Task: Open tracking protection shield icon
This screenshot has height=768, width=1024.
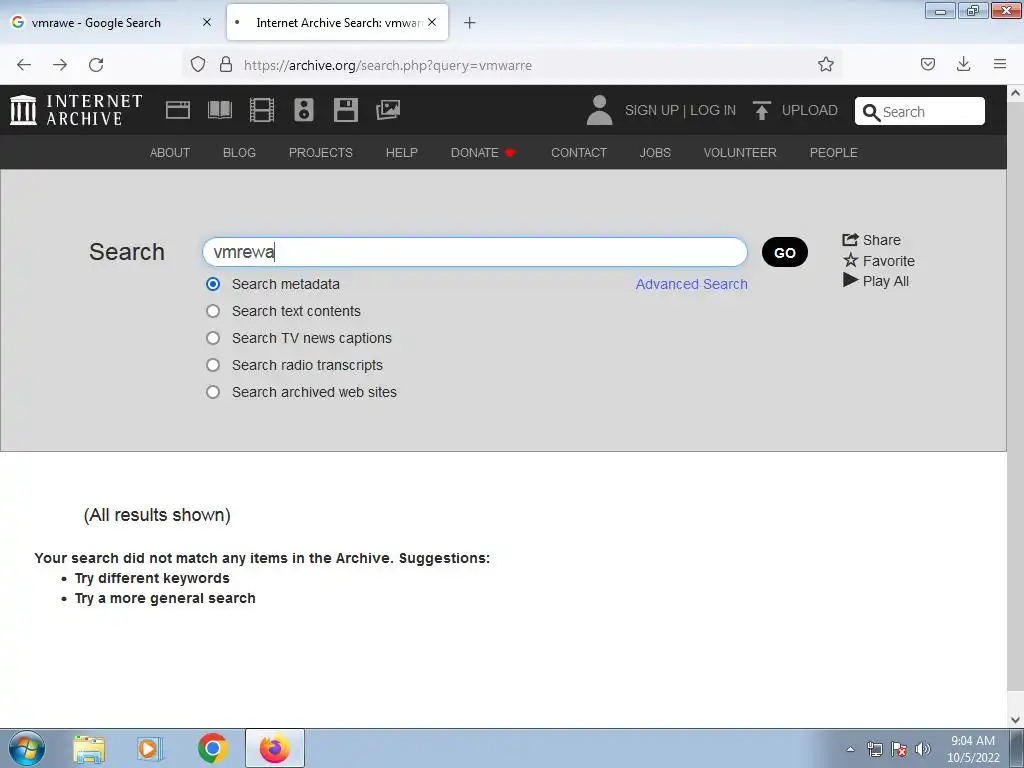Action: [198, 64]
